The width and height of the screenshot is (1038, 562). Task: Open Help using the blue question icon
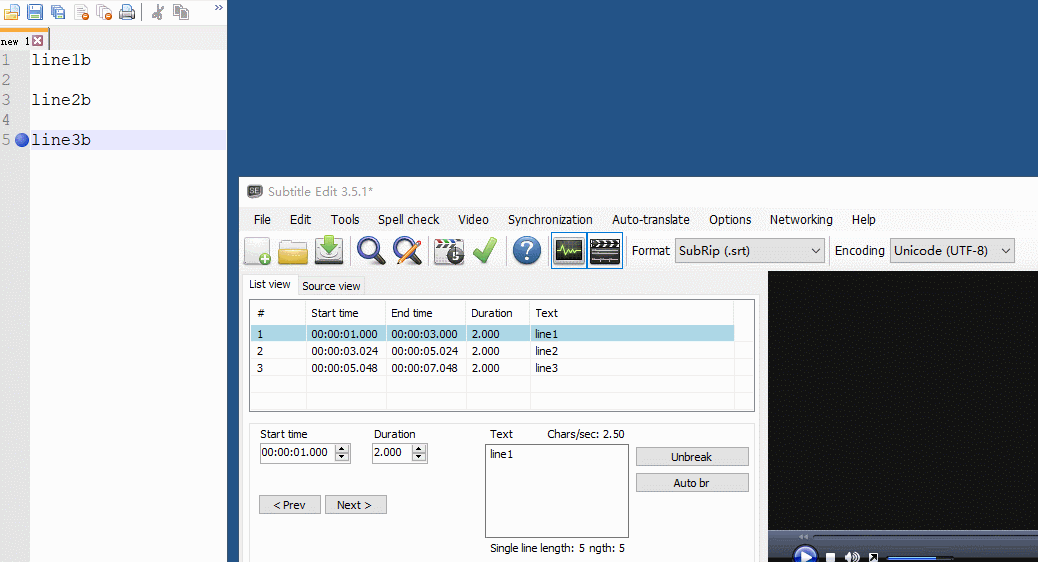[527, 251]
